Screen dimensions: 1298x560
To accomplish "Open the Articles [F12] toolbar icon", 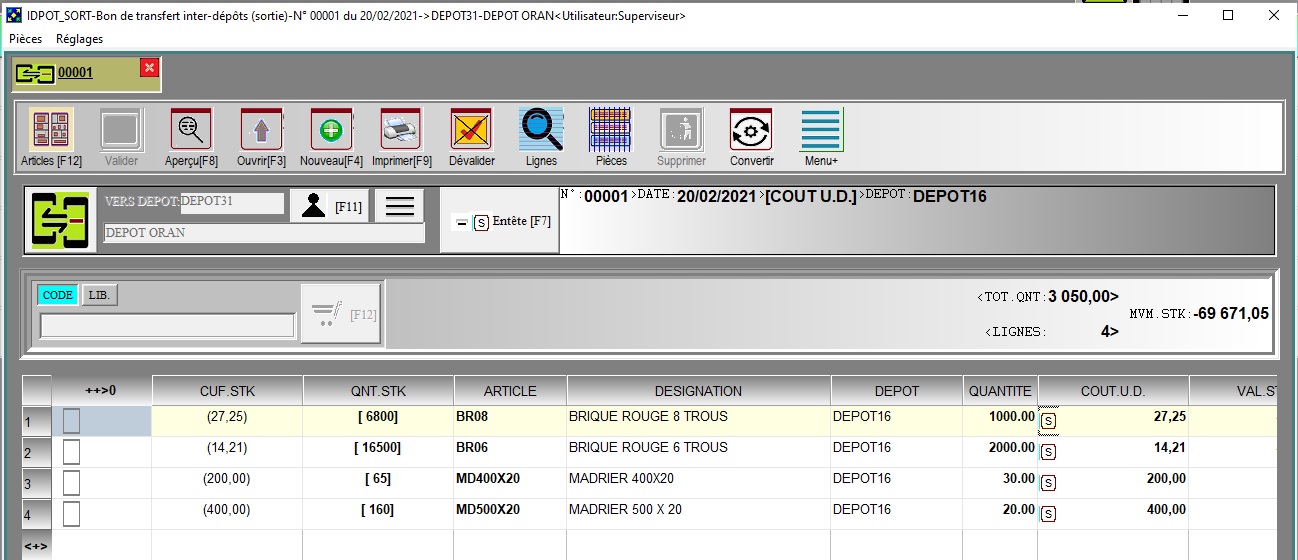I will 51,130.
